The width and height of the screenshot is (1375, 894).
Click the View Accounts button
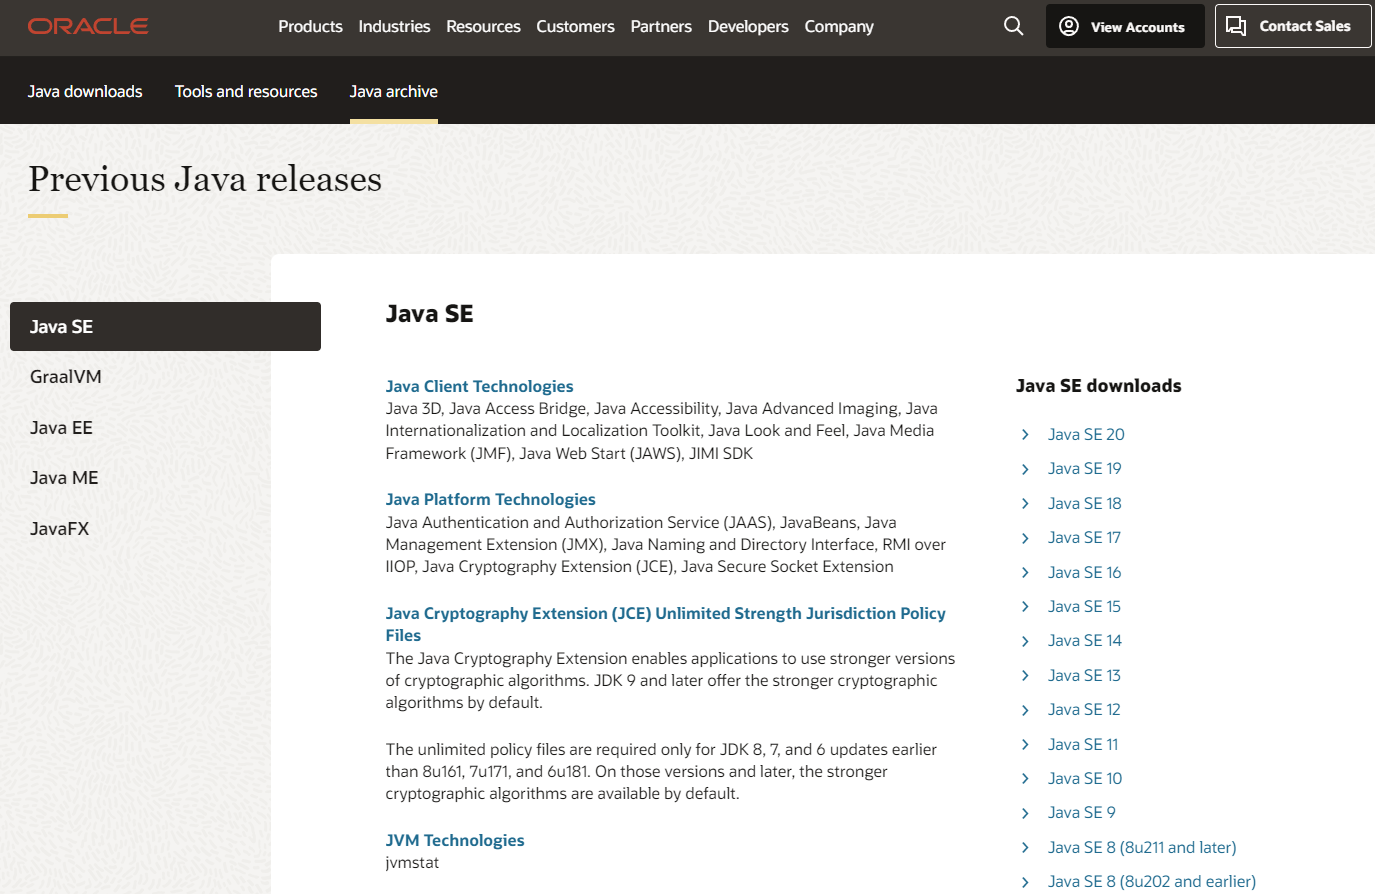1125,26
